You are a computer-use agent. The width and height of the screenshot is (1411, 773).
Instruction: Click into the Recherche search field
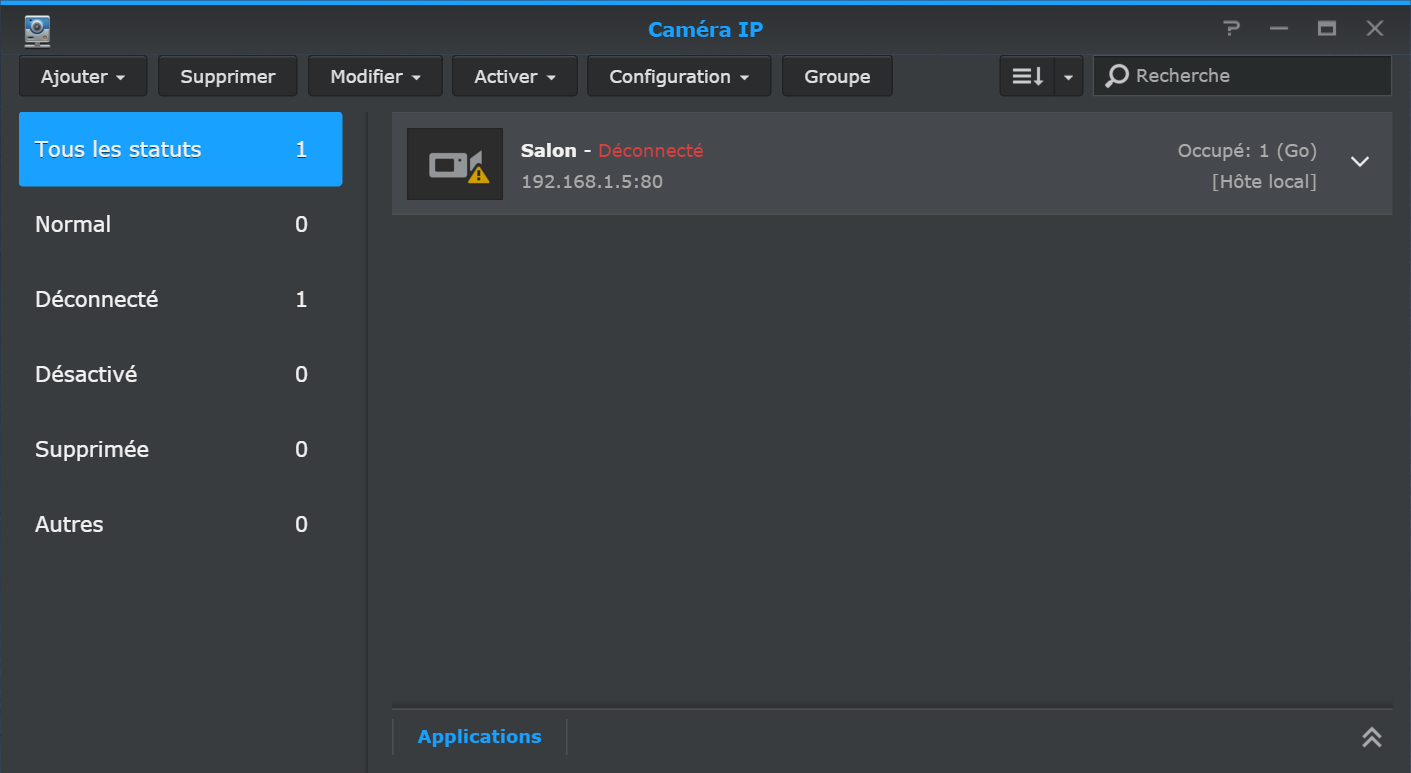[x=1242, y=76]
